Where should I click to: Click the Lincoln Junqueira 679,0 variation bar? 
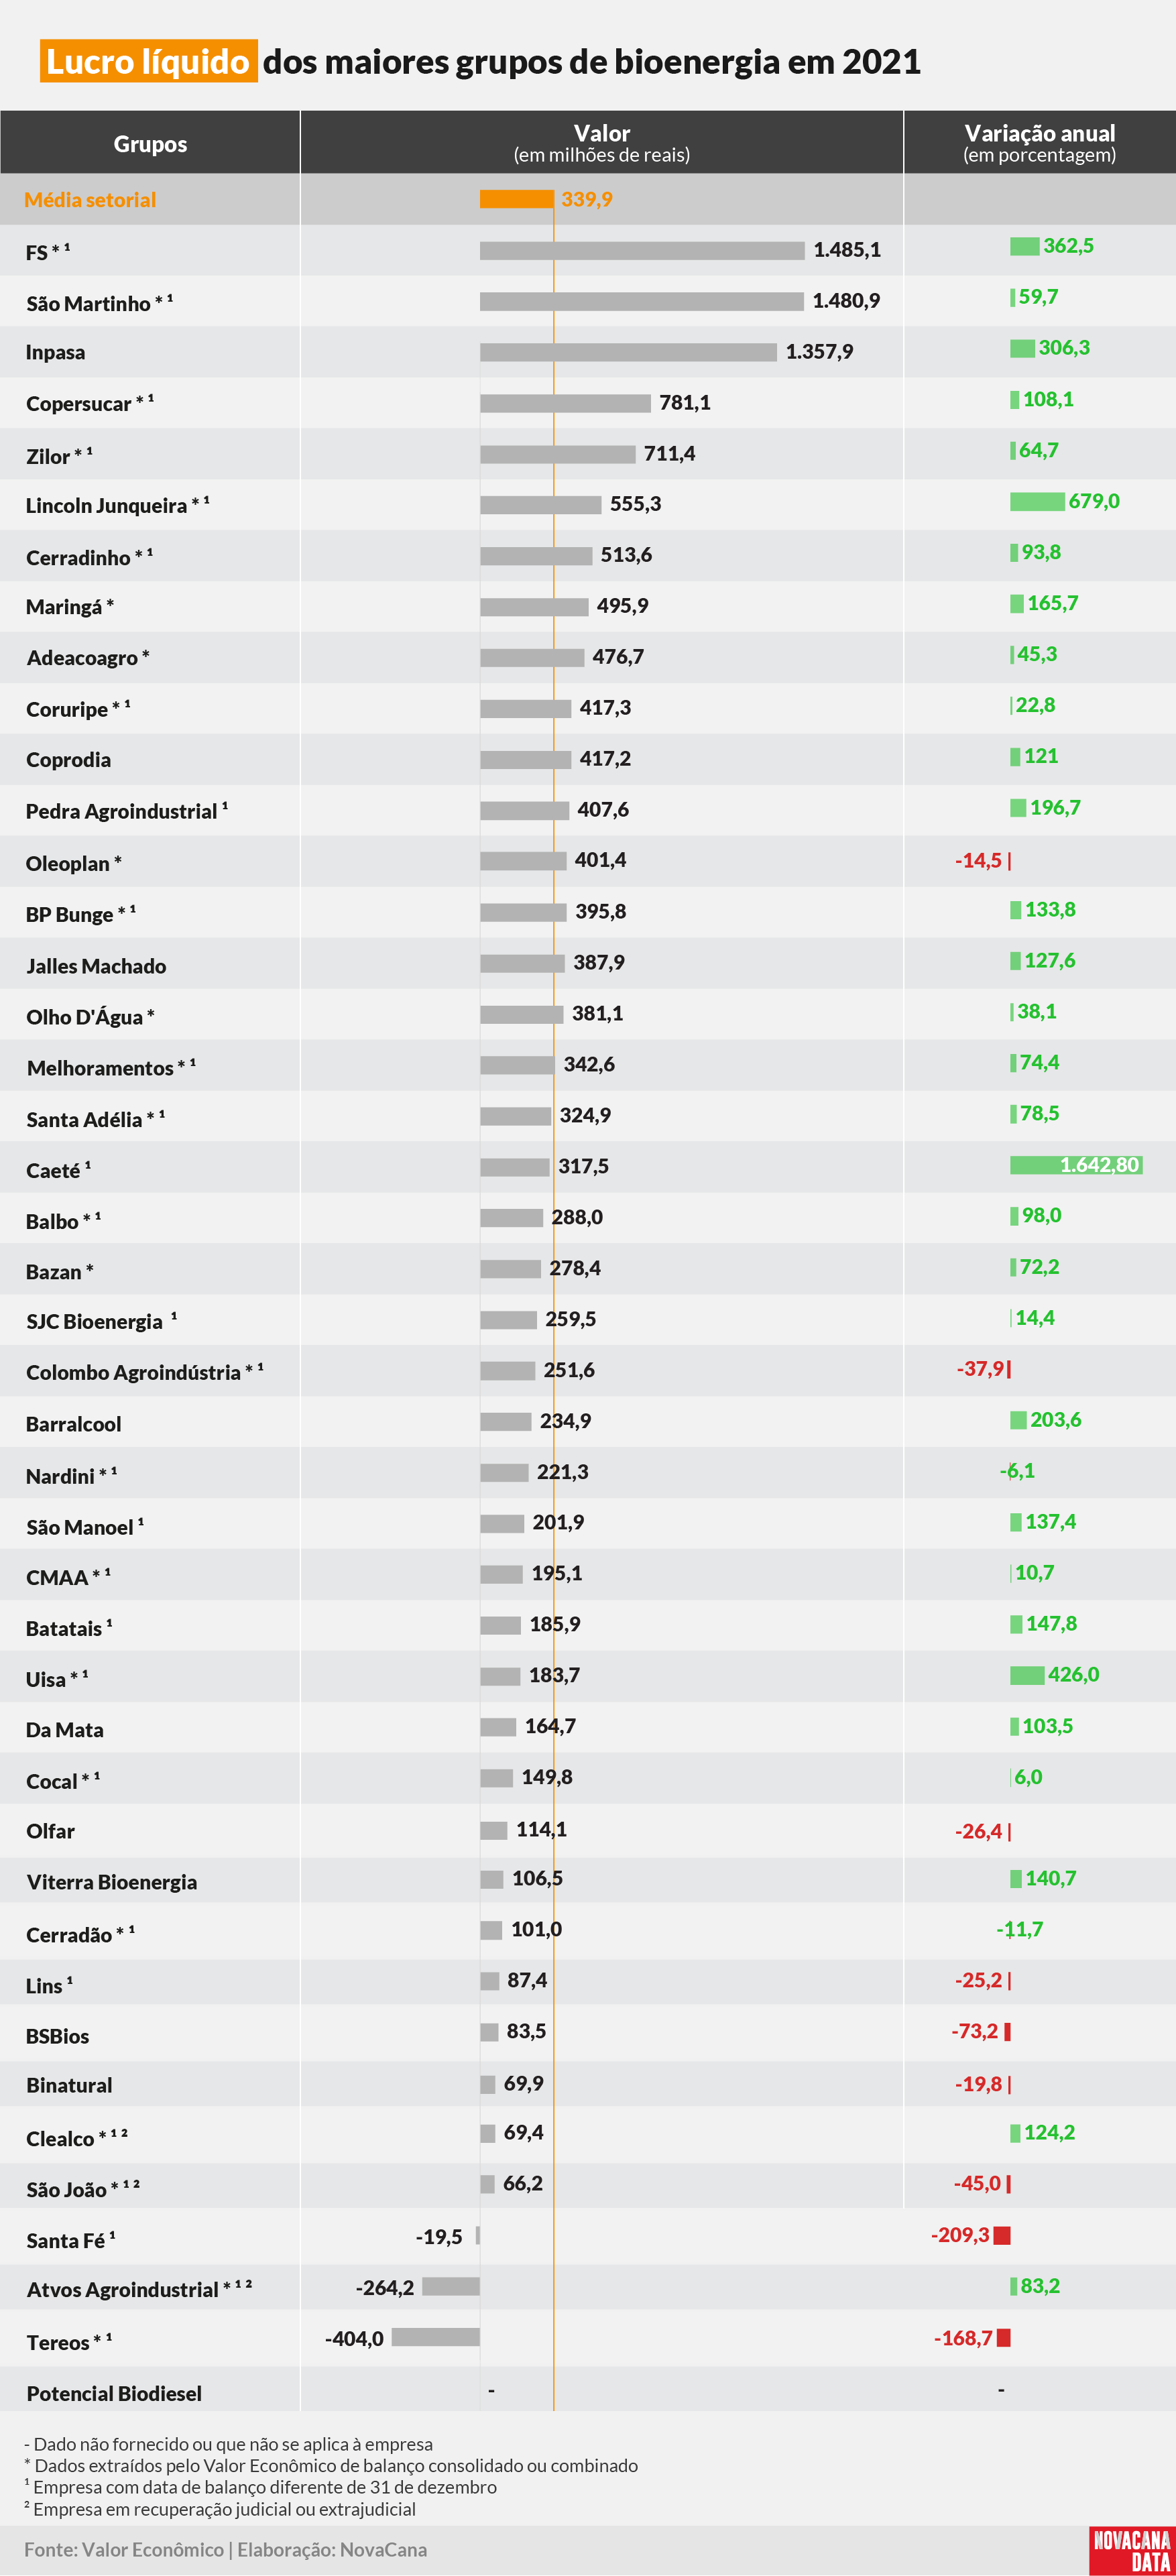pyautogui.click(x=1037, y=501)
